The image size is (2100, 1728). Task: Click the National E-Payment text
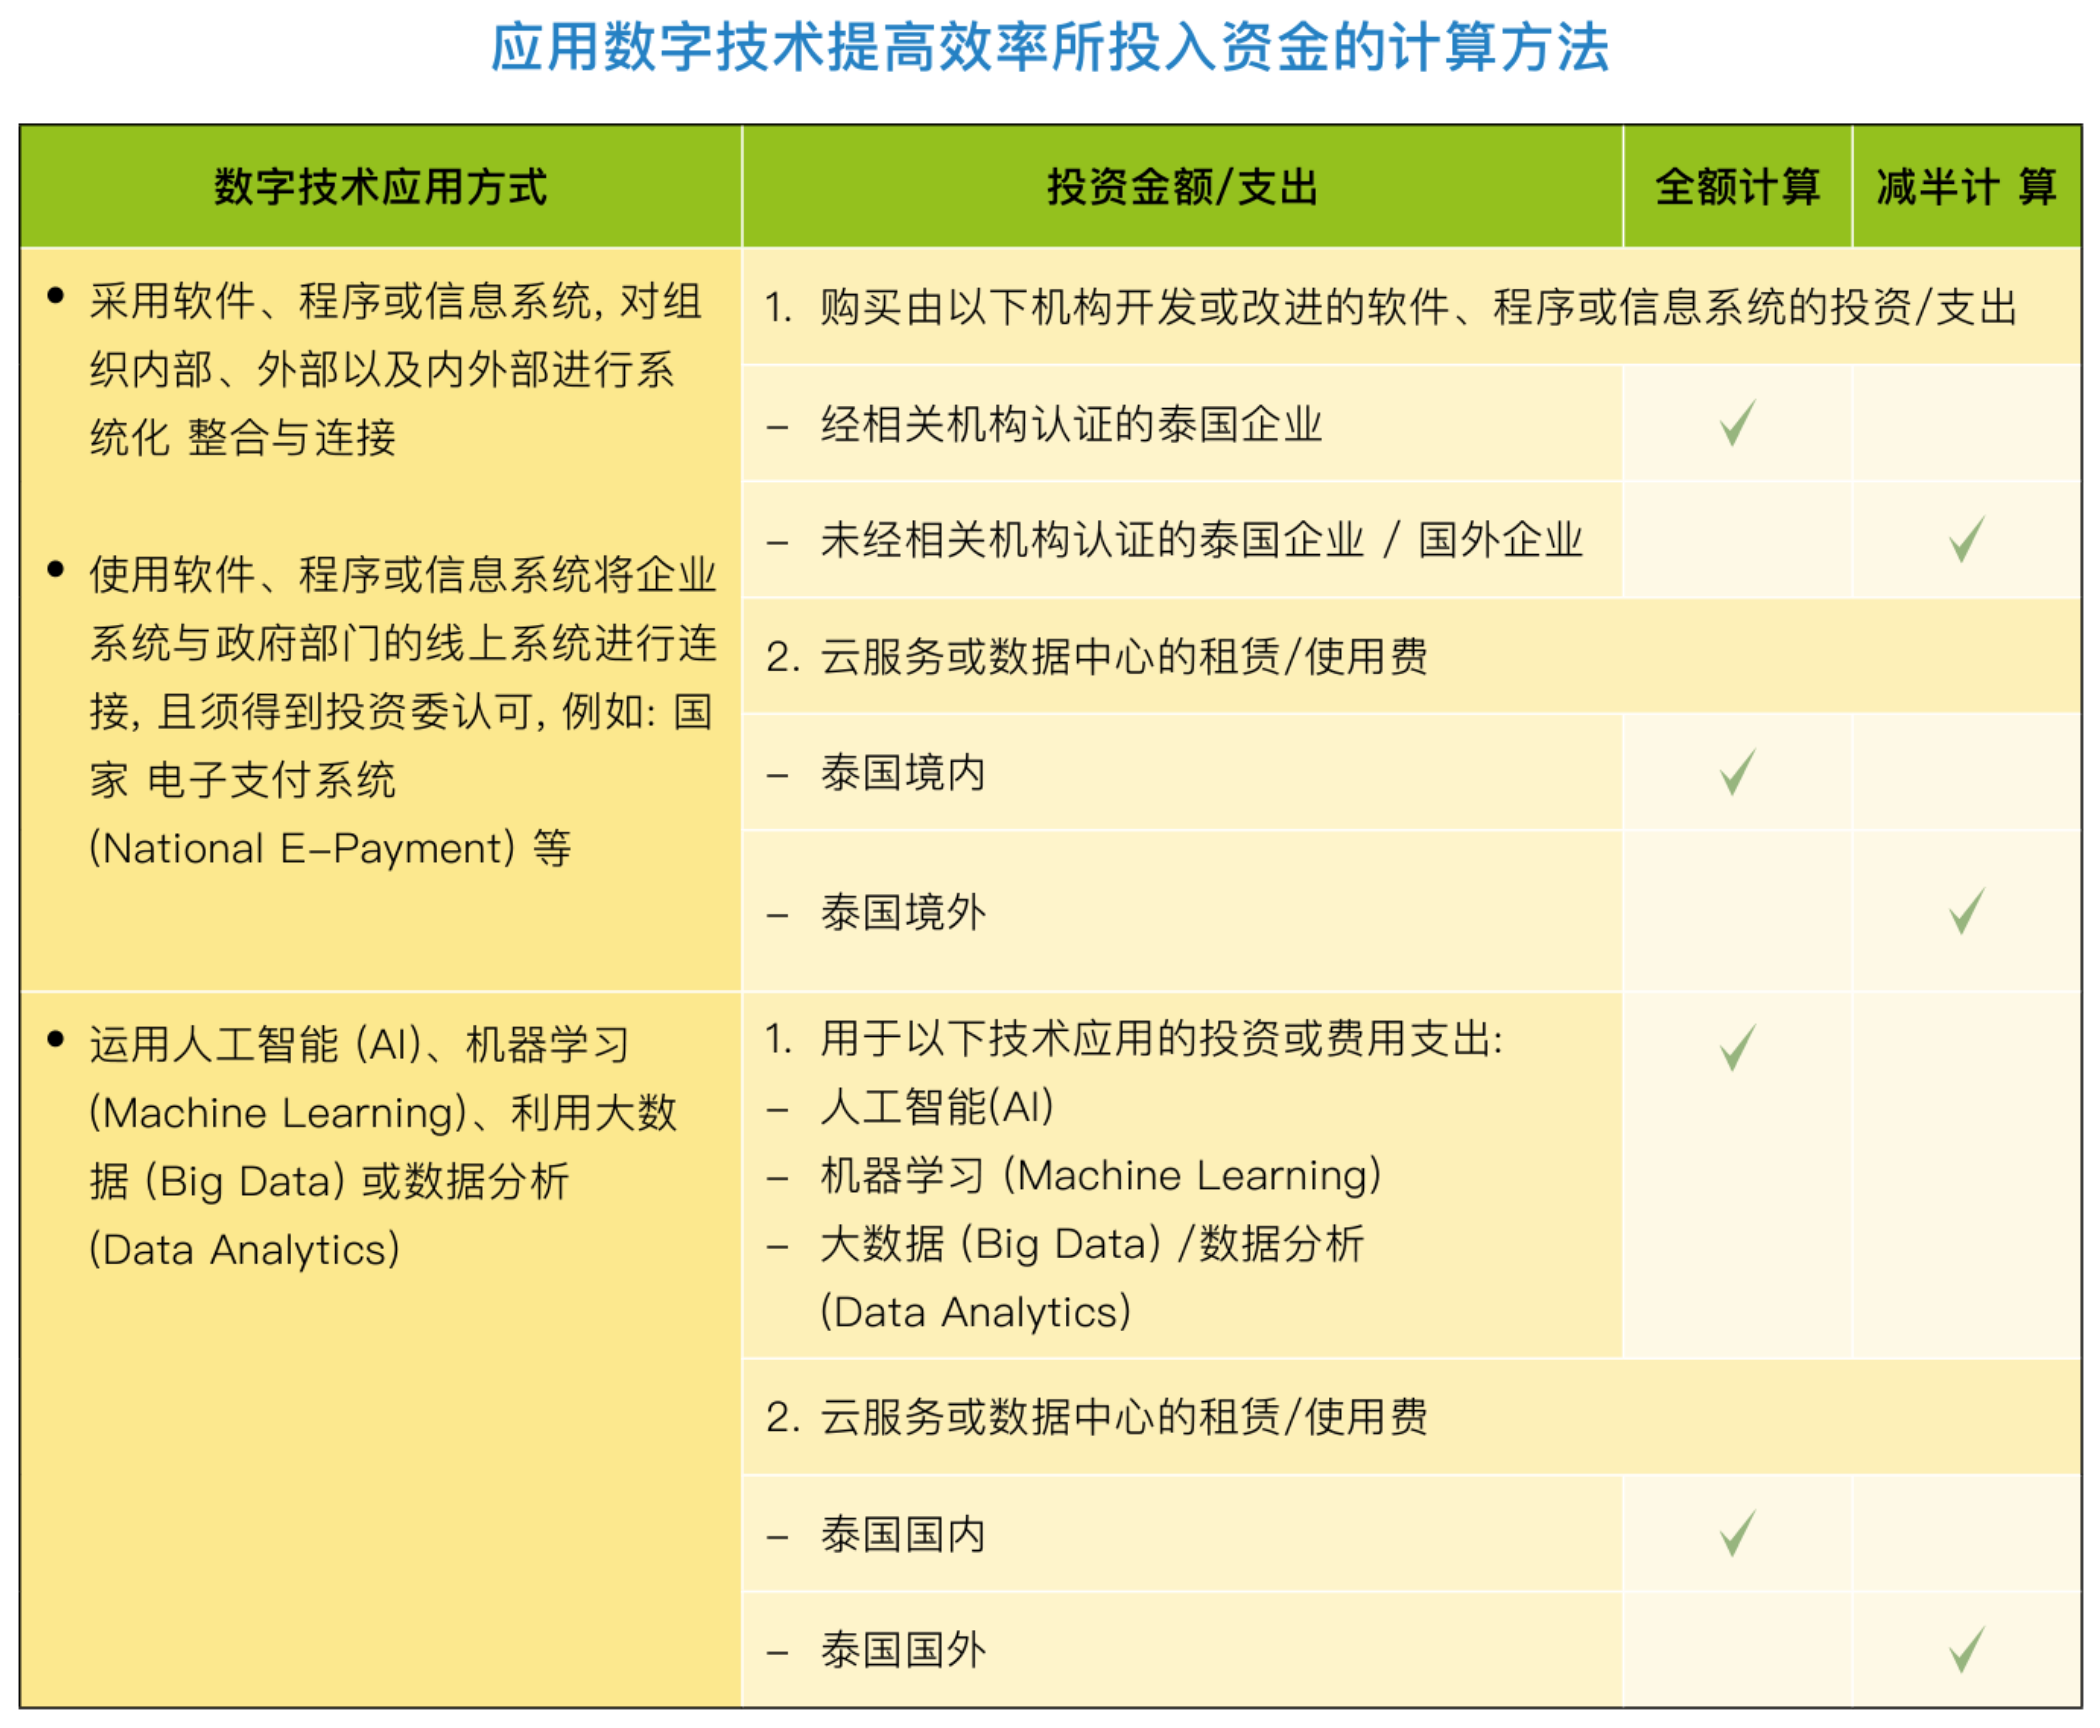coord(302,849)
